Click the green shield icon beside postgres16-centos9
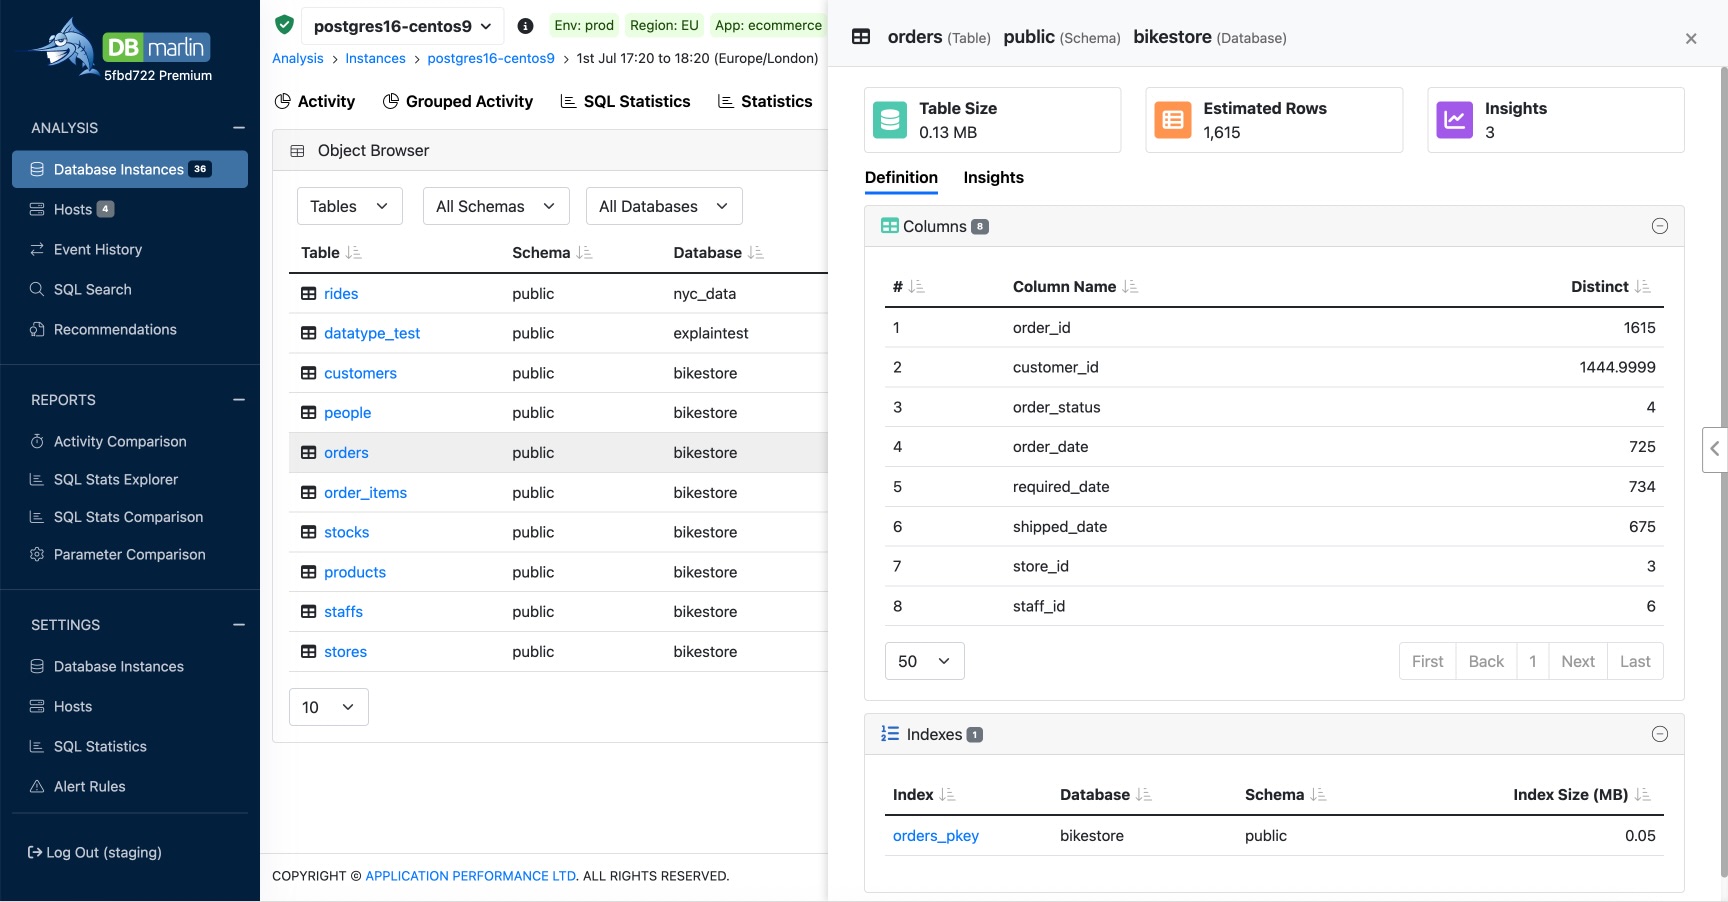Viewport: 1728px width, 902px height. 284,25
